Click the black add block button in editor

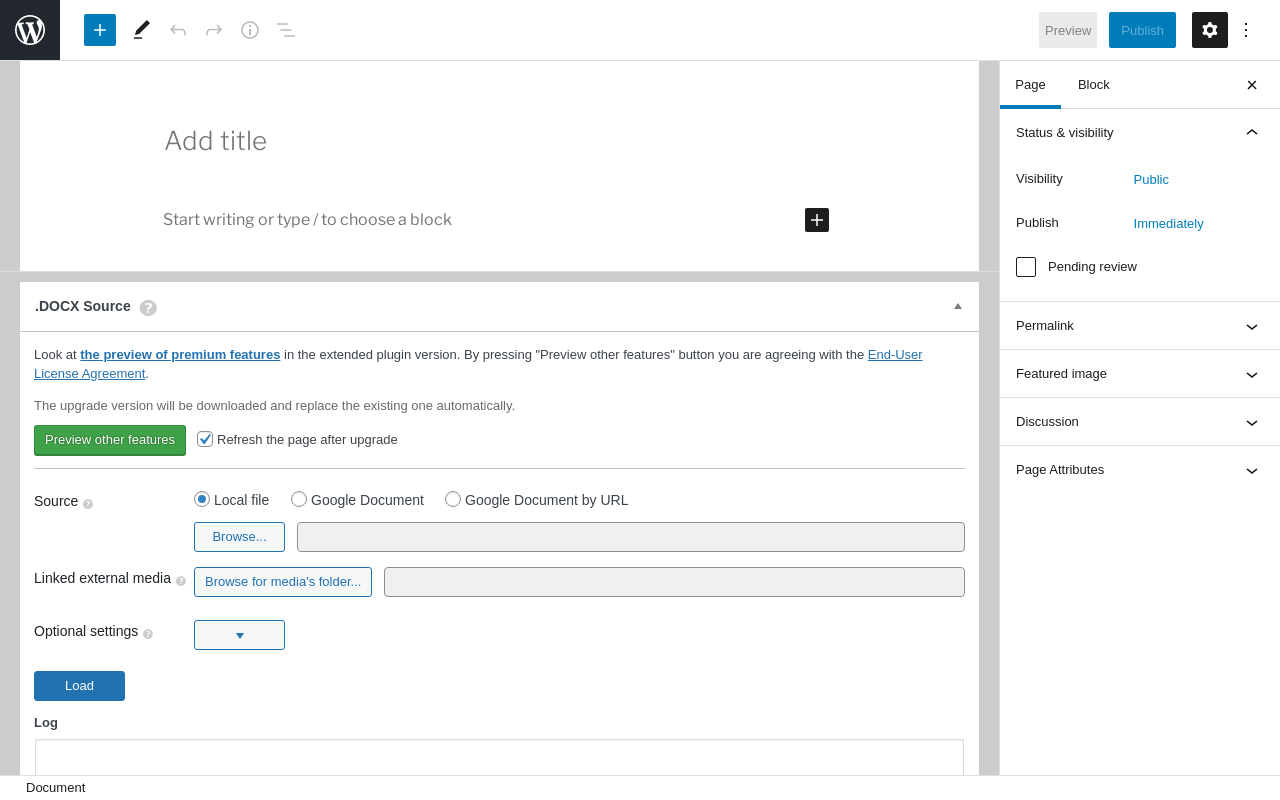pyautogui.click(x=817, y=220)
